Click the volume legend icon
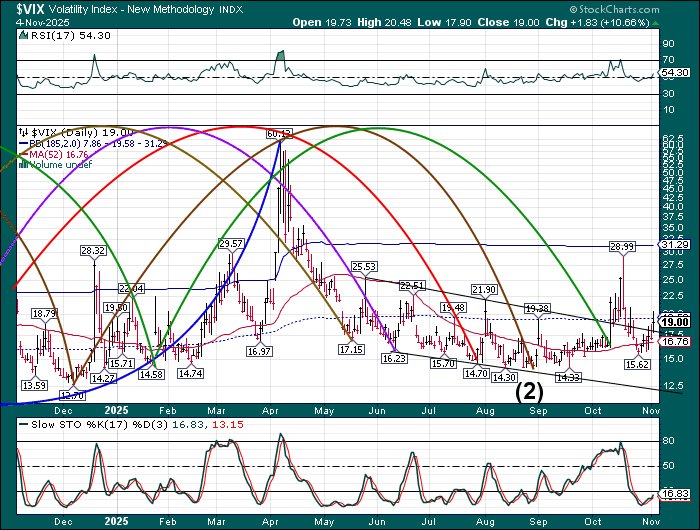The height and width of the screenshot is (530, 700). coord(24,164)
